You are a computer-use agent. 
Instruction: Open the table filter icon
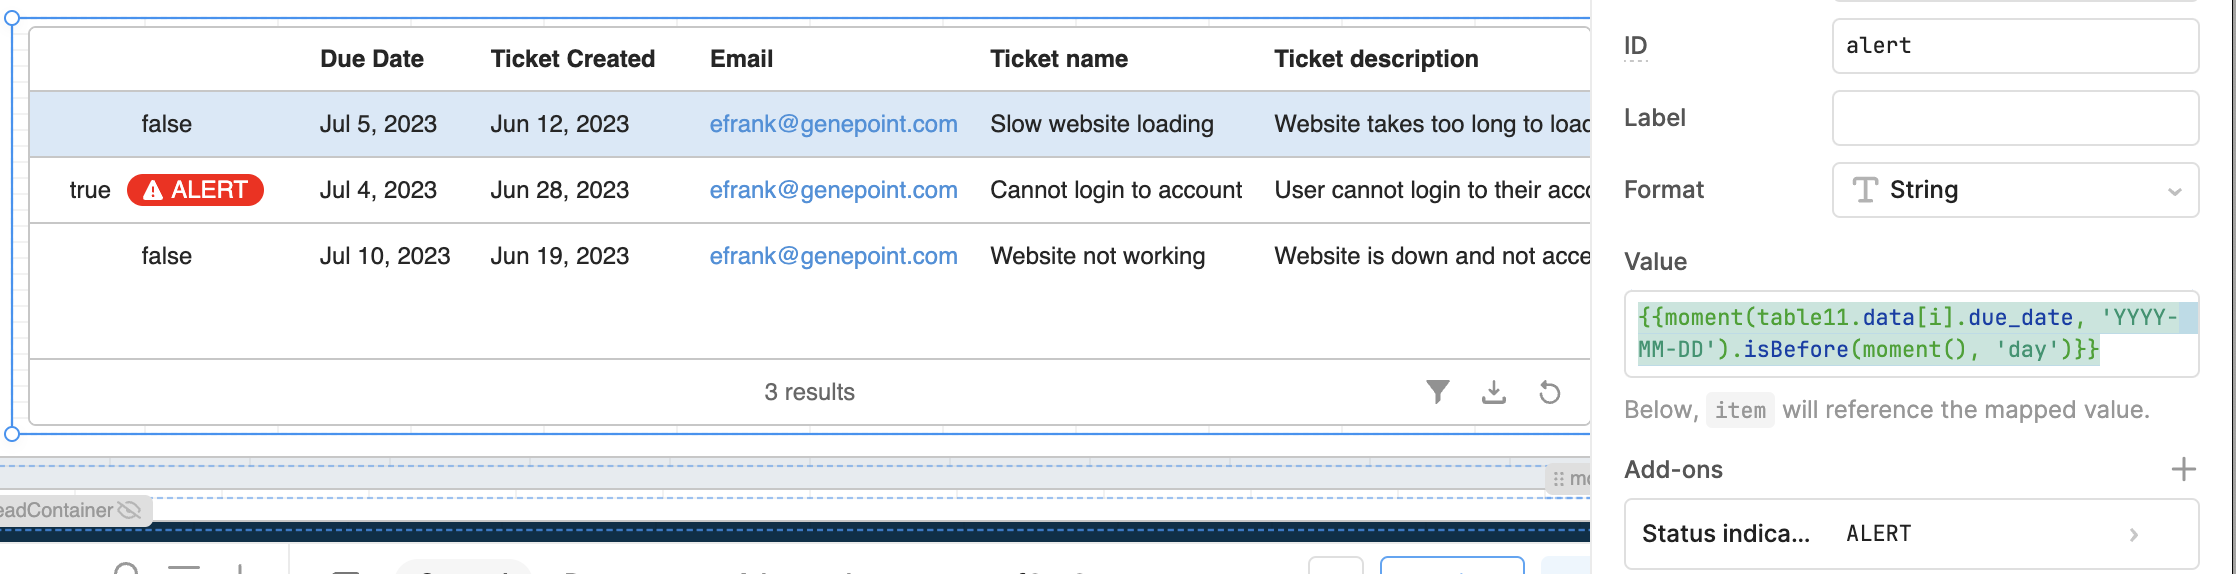(x=1438, y=392)
